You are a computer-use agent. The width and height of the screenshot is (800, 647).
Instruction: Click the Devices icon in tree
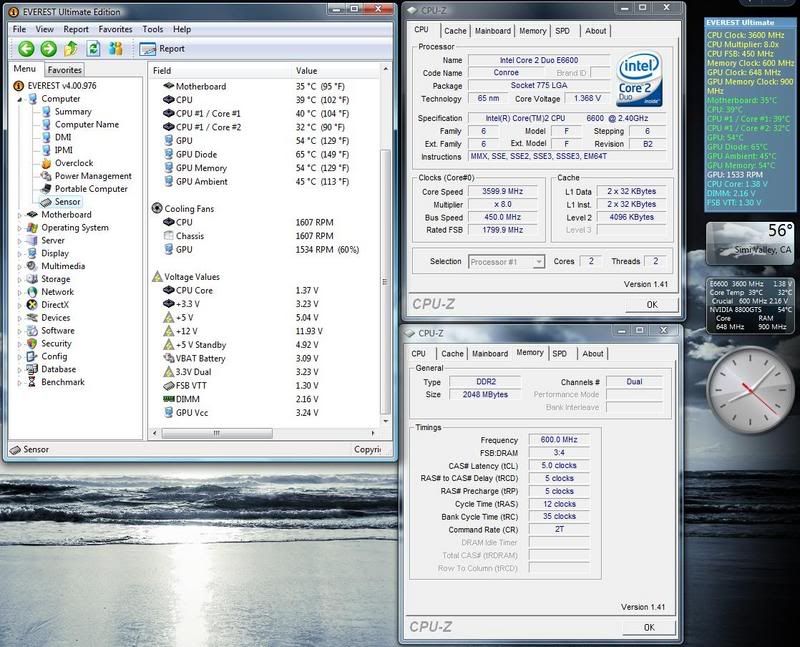(x=33, y=318)
